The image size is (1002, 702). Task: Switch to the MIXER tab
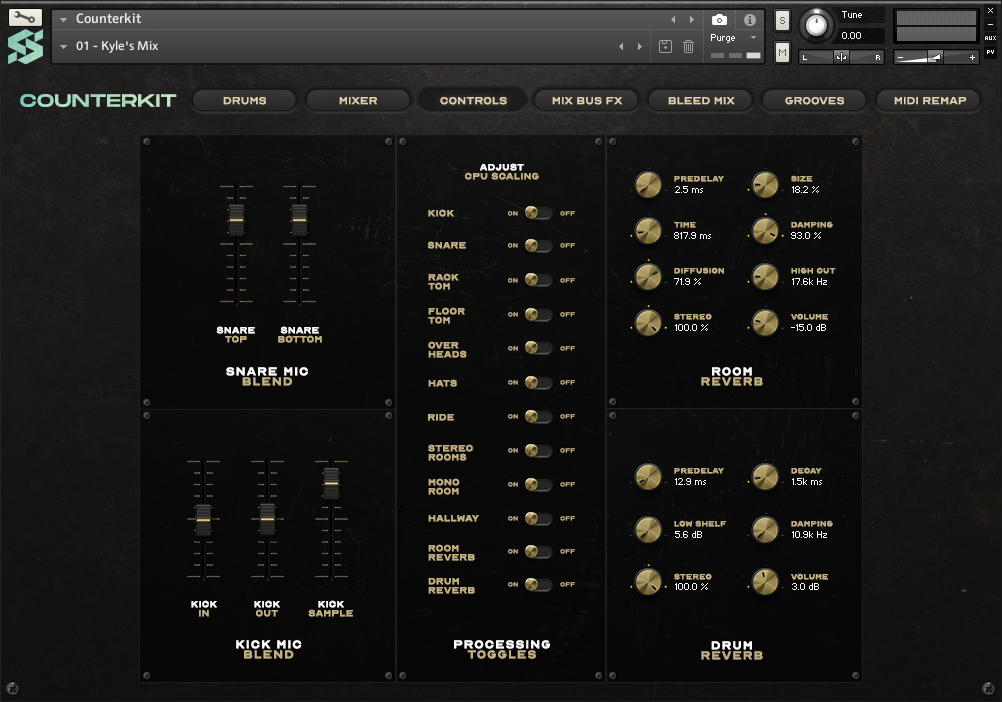coord(358,100)
